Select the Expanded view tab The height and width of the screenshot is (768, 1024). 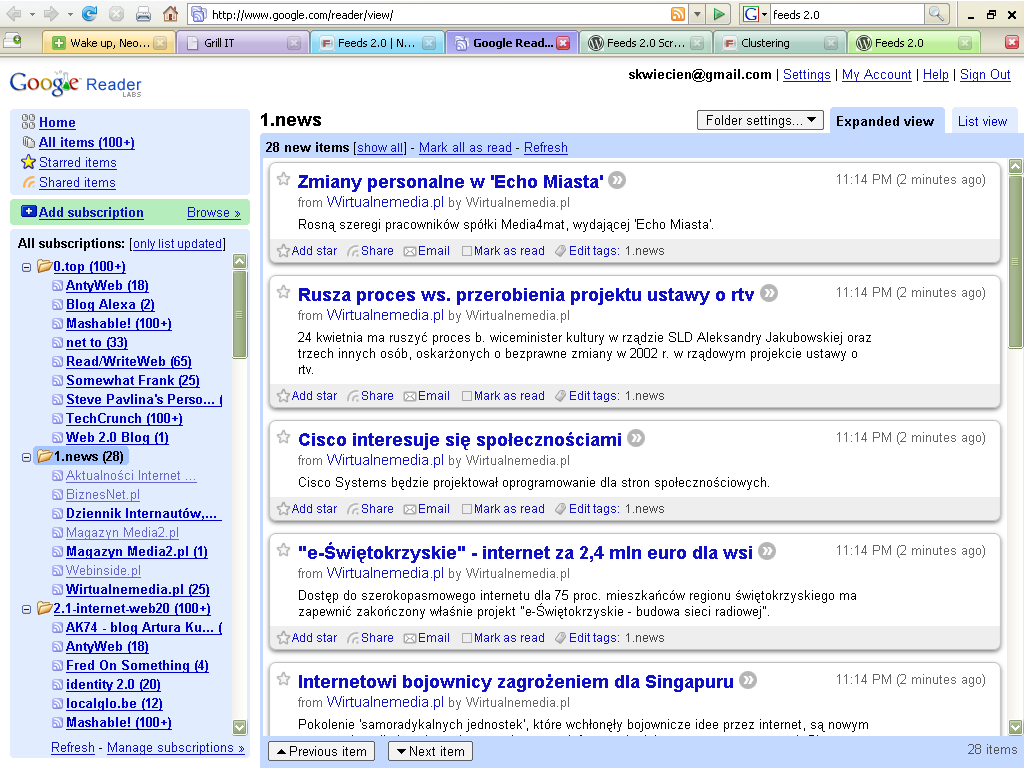click(x=885, y=121)
